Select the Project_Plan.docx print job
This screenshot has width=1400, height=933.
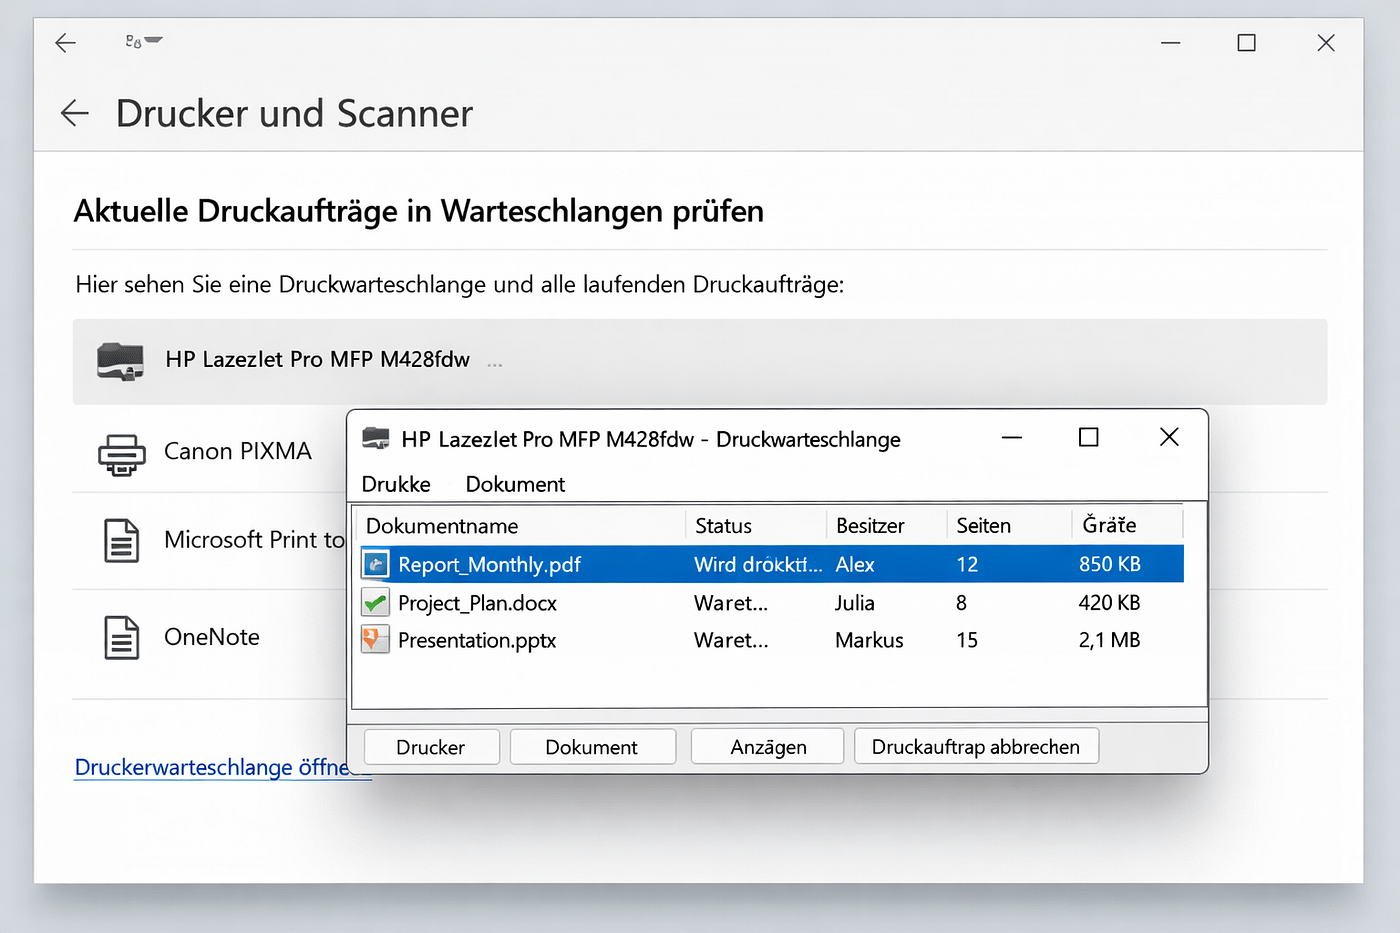[x=770, y=602]
